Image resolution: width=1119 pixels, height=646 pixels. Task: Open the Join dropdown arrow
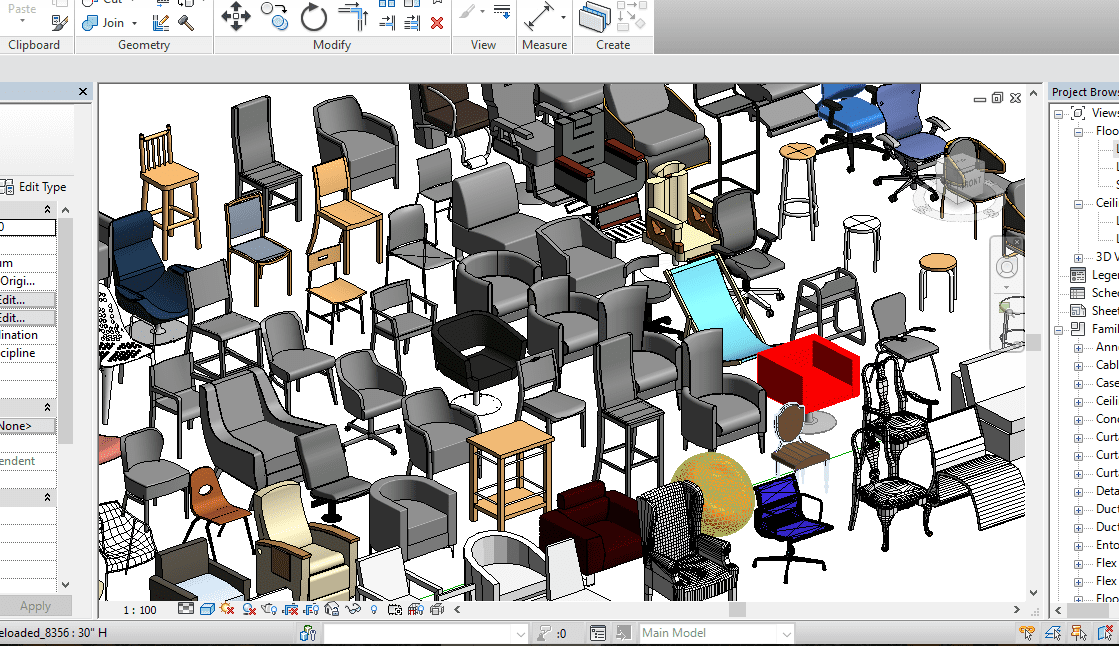[x=136, y=22]
